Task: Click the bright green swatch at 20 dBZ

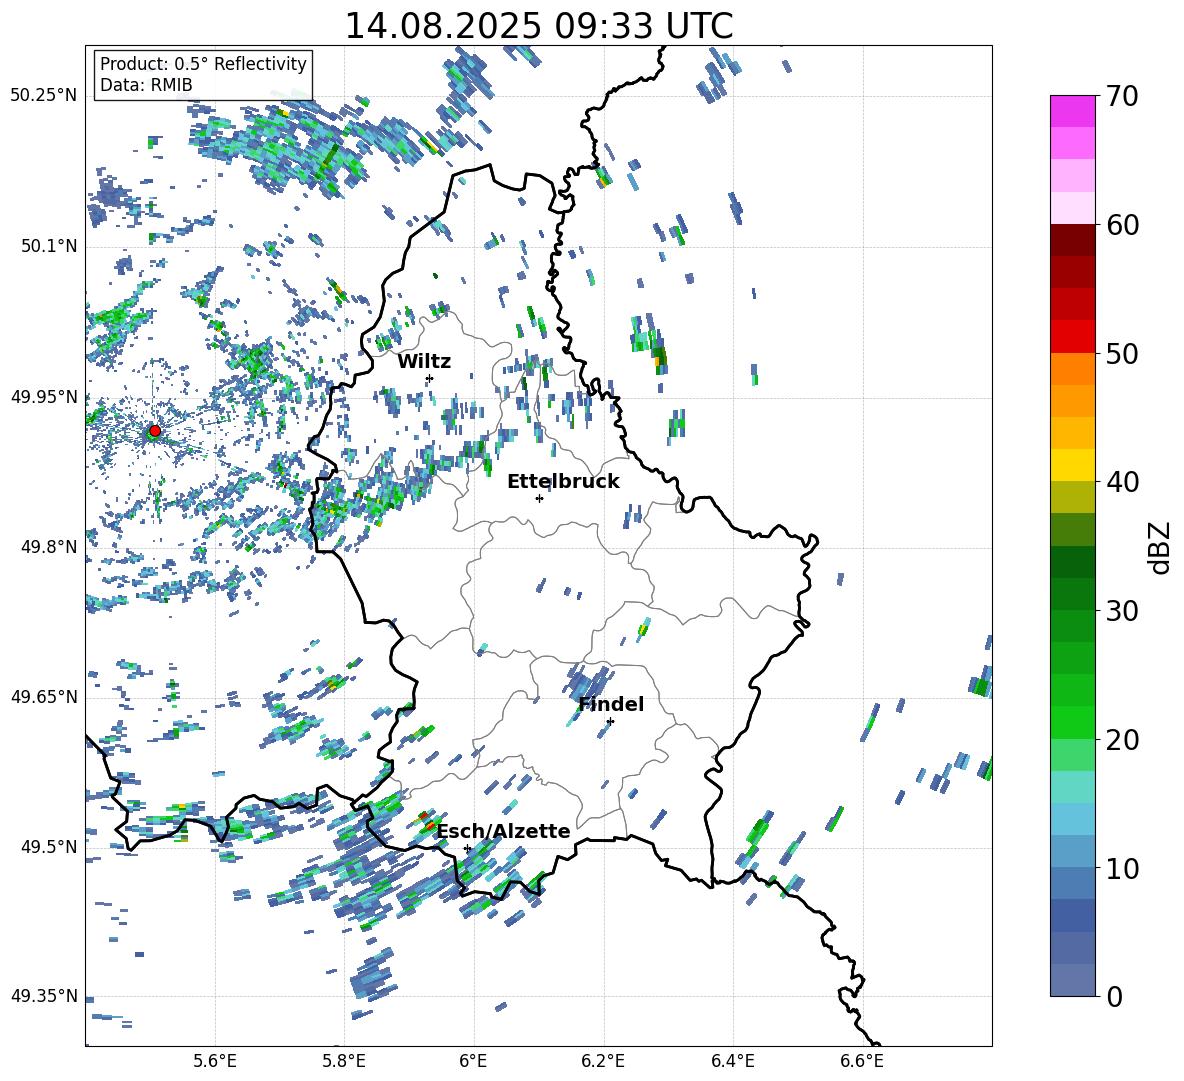Action: (x=1073, y=722)
